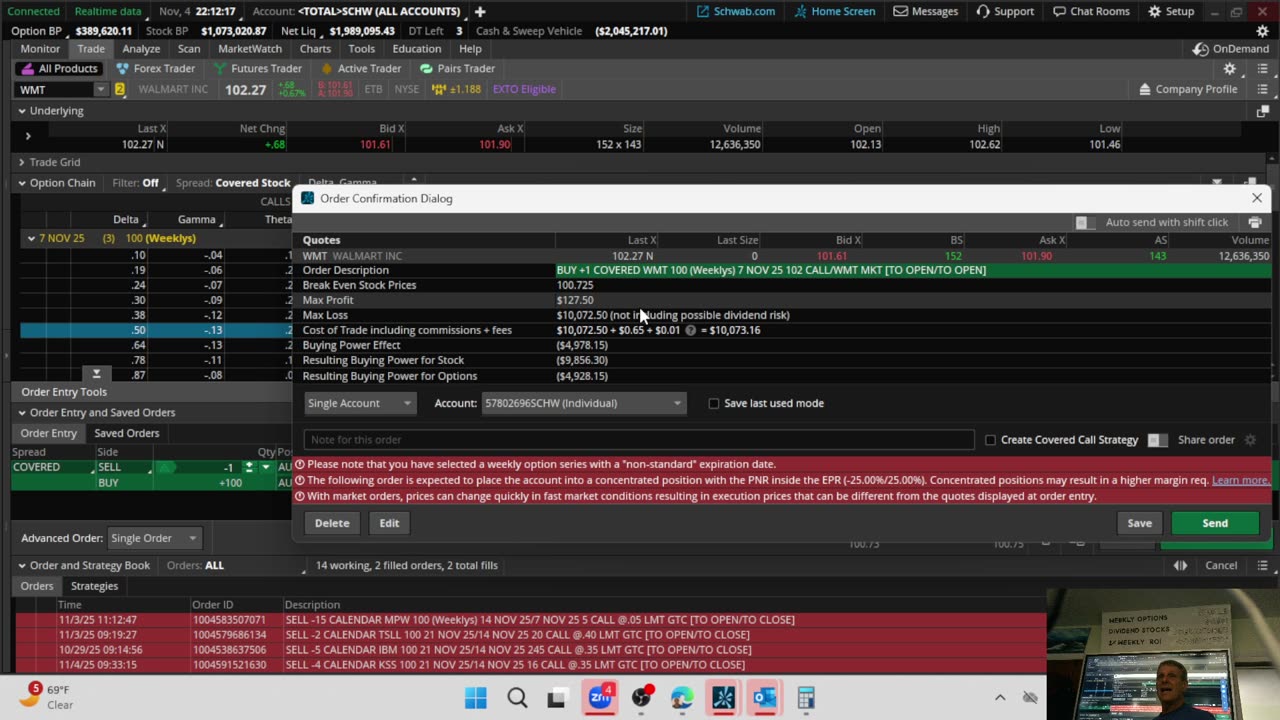
Task: Select the Order Entry tab
Action: pyautogui.click(x=49, y=433)
